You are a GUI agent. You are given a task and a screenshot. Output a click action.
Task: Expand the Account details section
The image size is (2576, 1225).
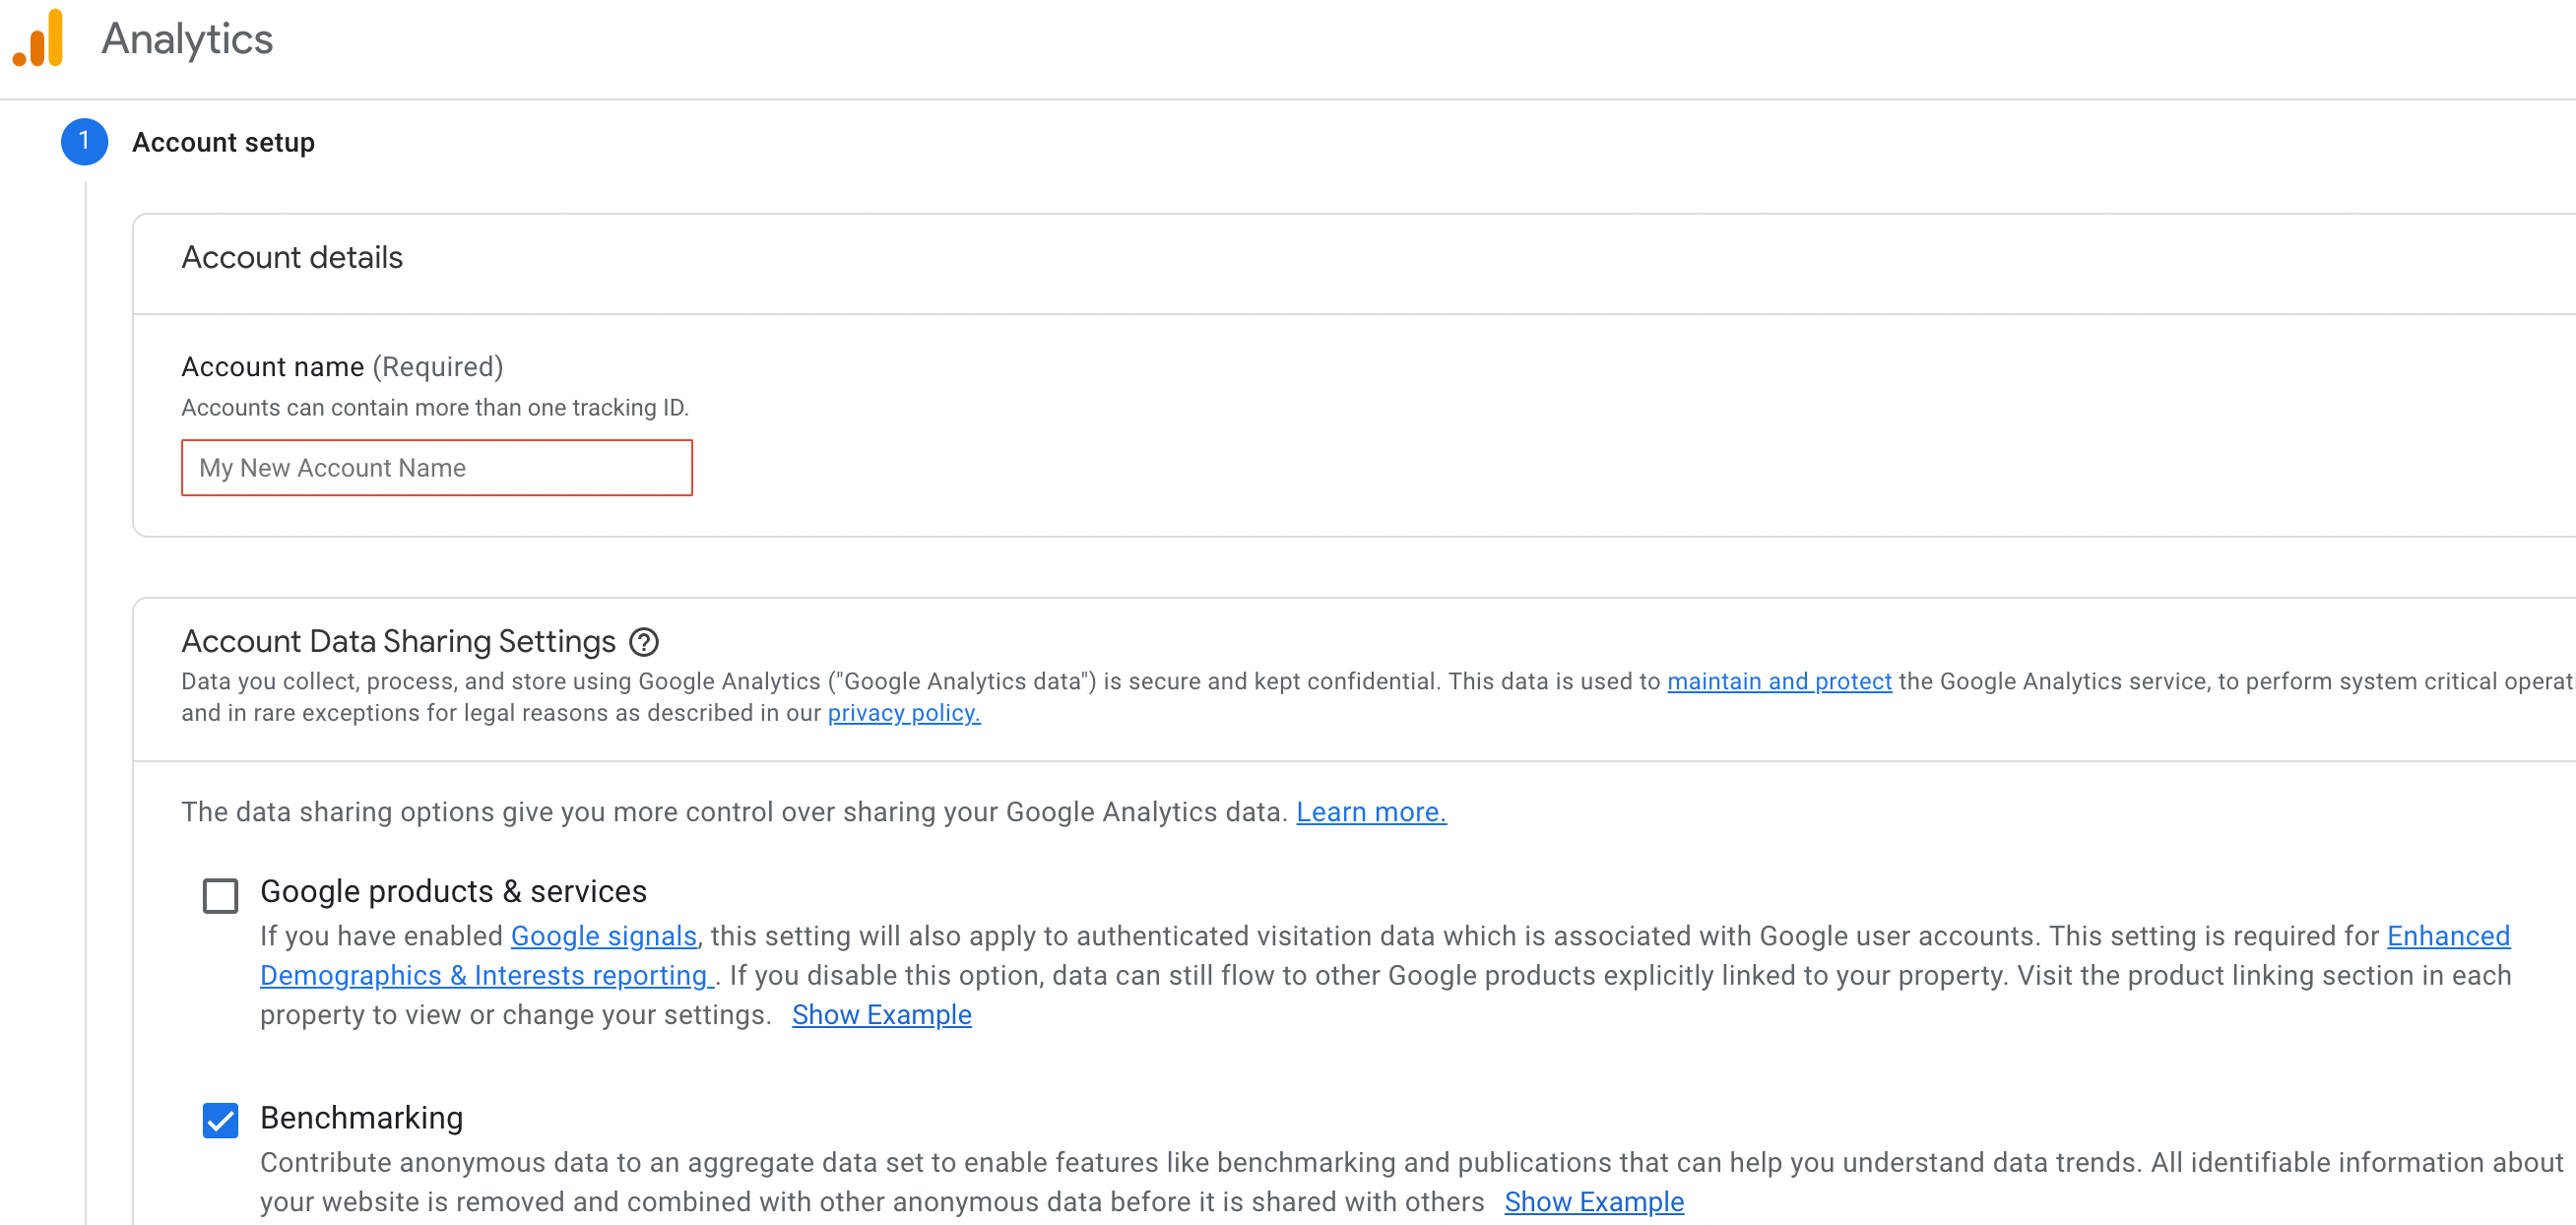[x=292, y=256]
